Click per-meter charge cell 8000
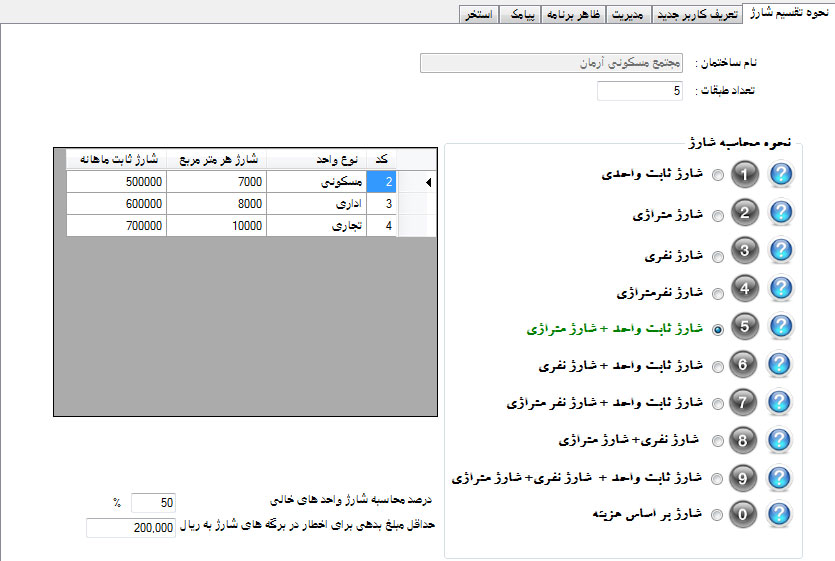Image resolution: width=835 pixels, height=561 pixels. (x=217, y=204)
